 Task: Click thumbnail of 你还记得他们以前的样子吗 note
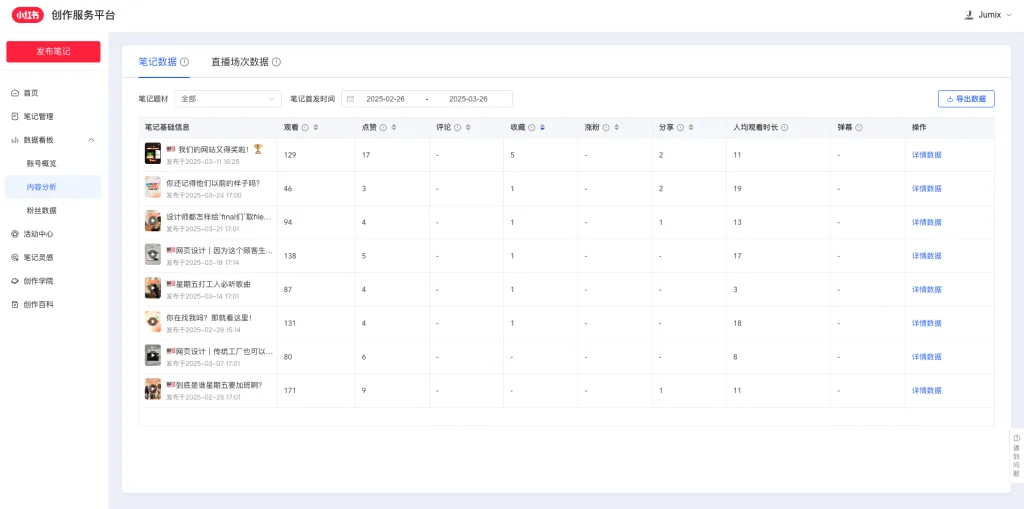[x=153, y=188]
